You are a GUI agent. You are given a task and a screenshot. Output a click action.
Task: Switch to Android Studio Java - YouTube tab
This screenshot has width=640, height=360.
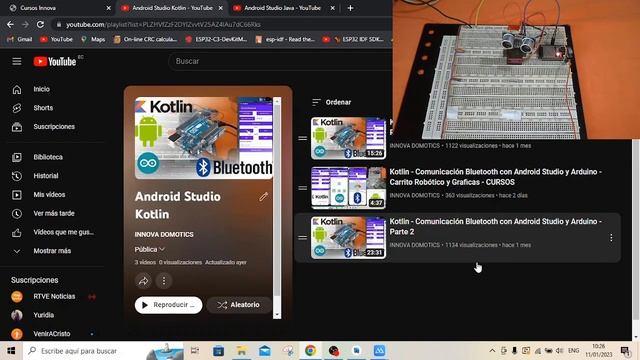coord(282,8)
